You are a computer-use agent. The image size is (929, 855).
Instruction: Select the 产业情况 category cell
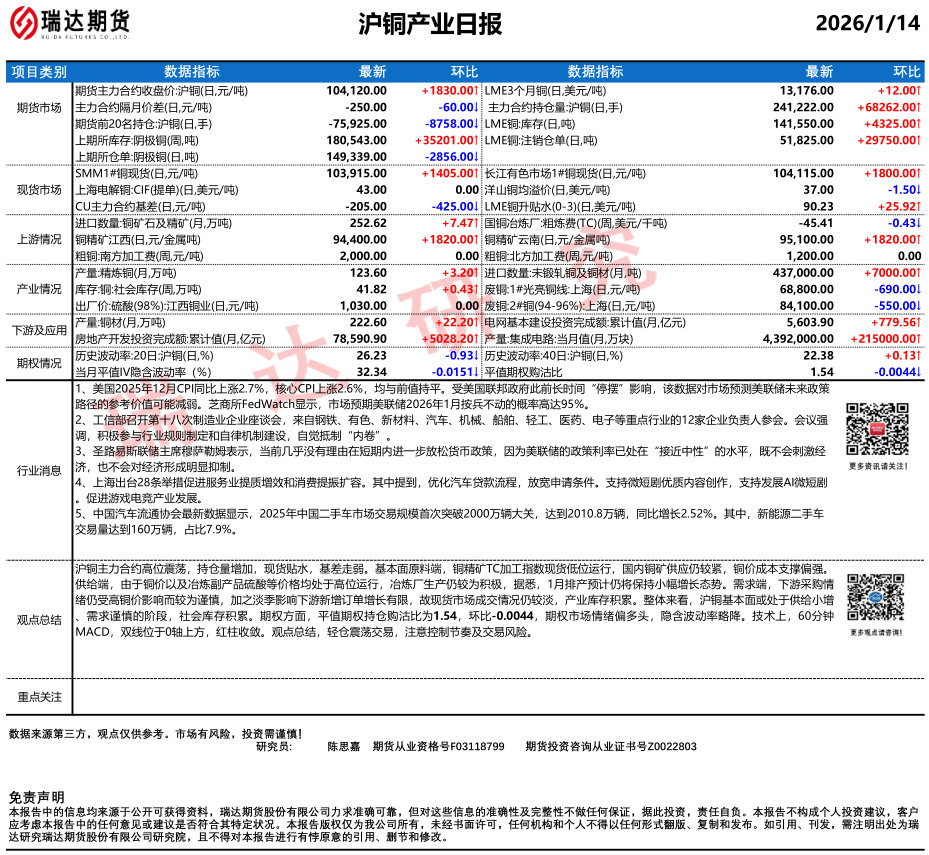pos(39,289)
